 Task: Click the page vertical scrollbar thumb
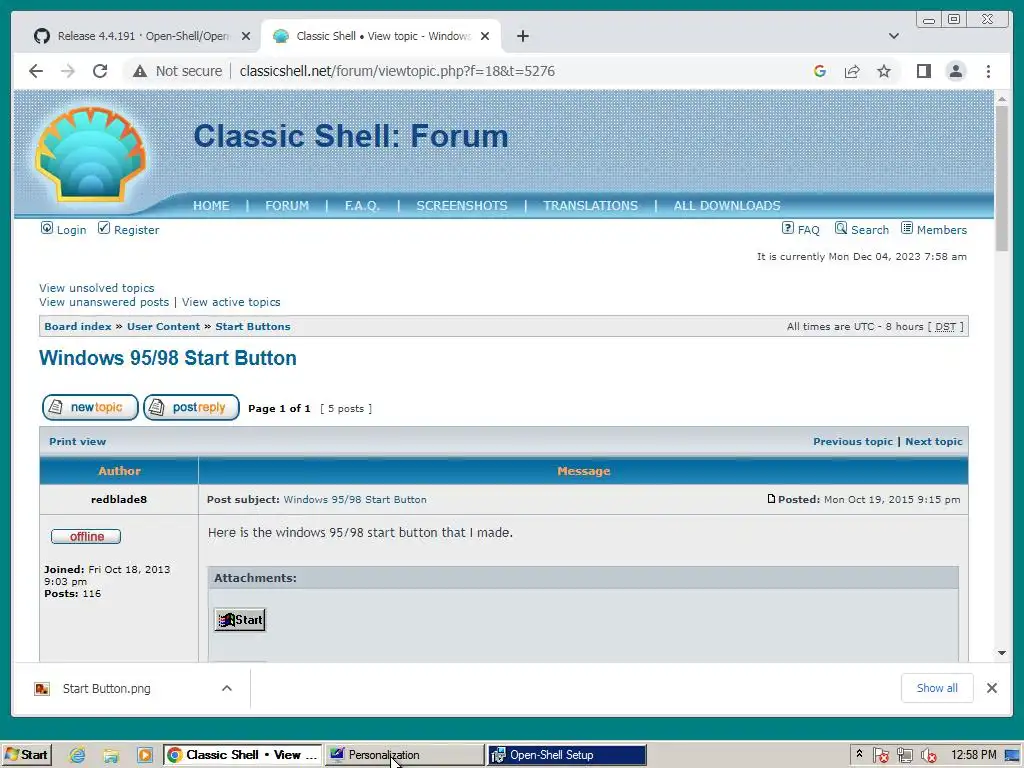coord(1002,178)
